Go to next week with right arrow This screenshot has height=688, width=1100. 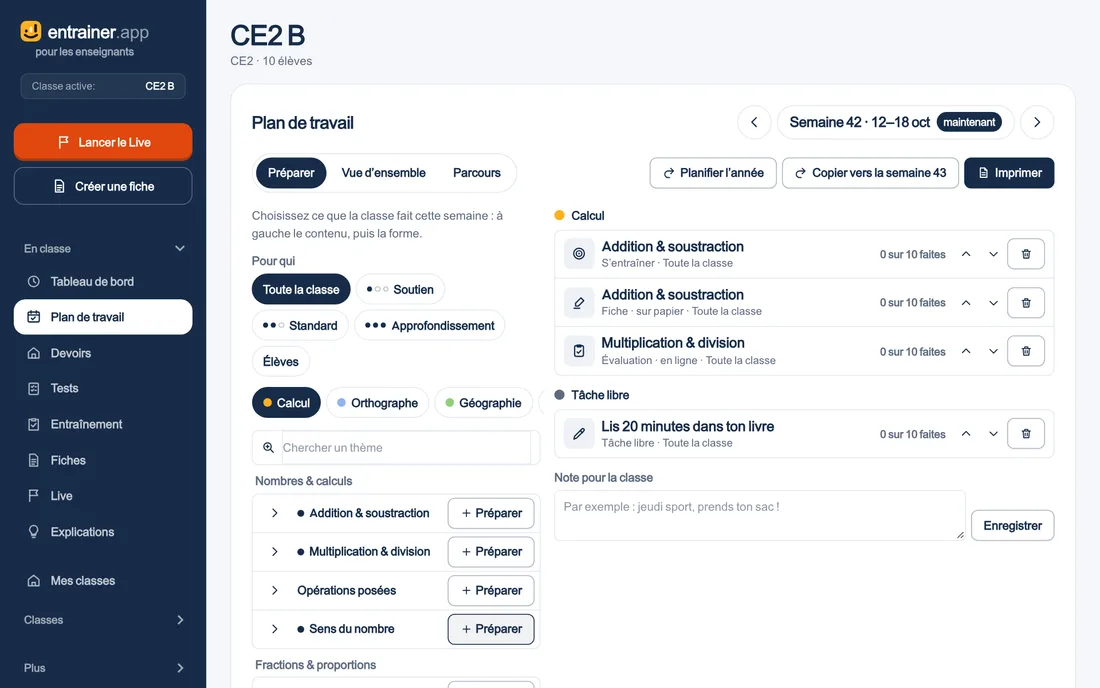tap(1037, 122)
